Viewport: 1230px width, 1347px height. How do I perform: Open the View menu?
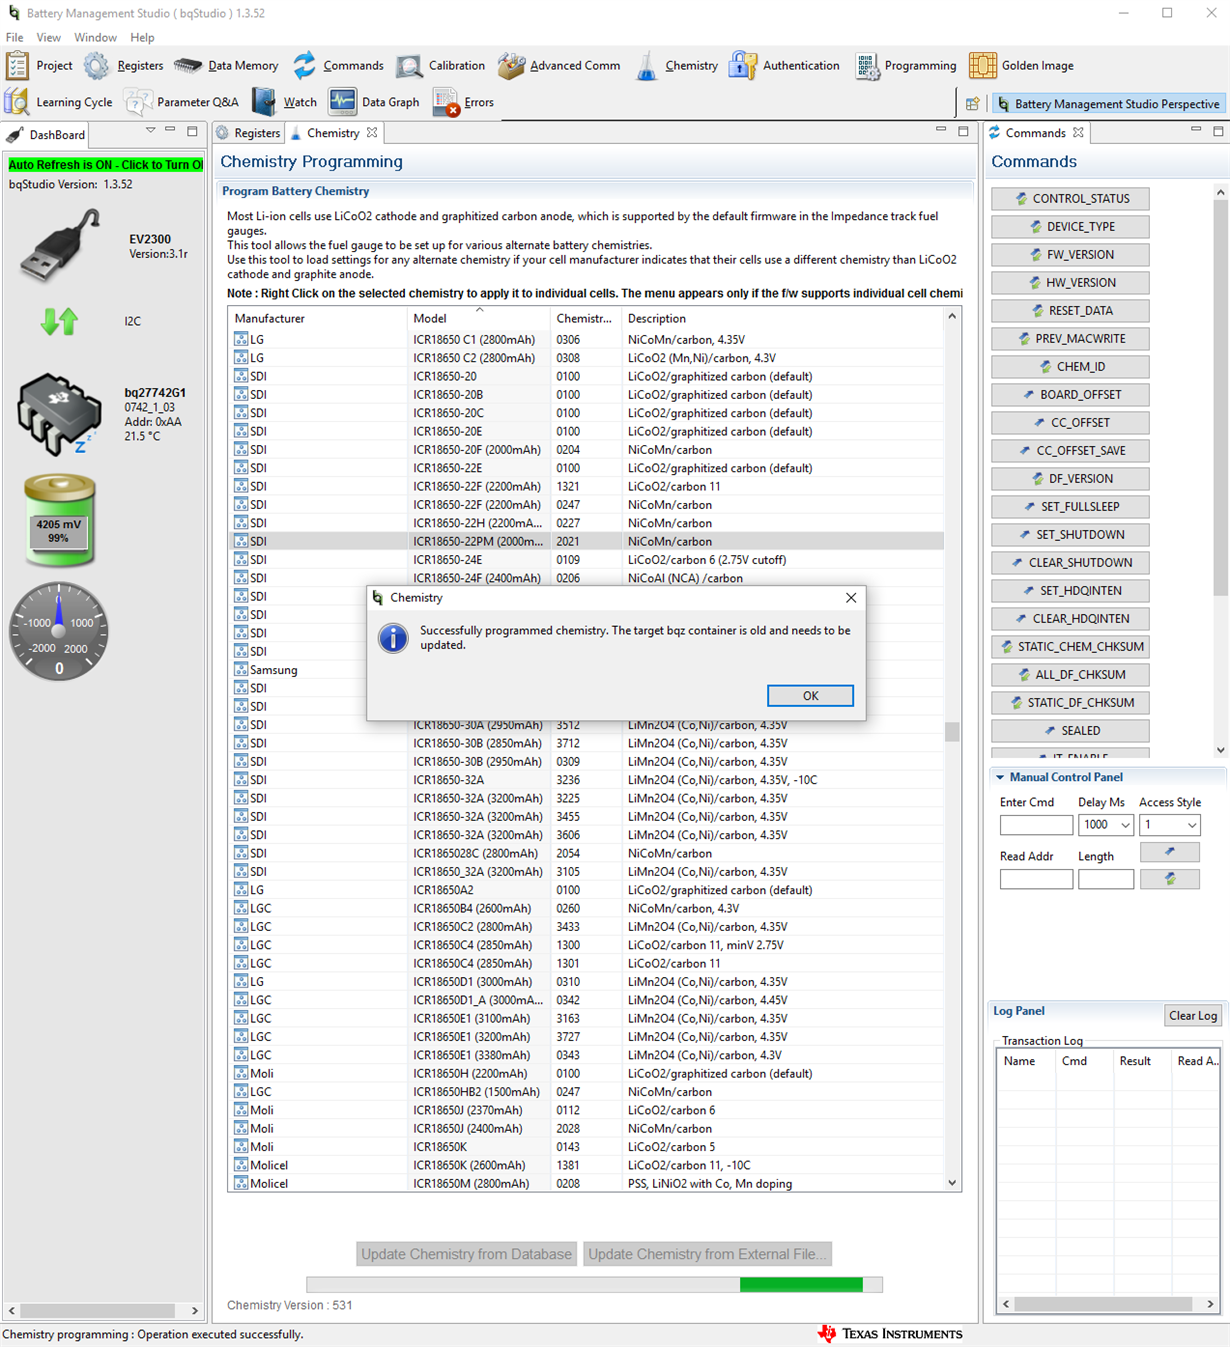[x=48, y=37]
